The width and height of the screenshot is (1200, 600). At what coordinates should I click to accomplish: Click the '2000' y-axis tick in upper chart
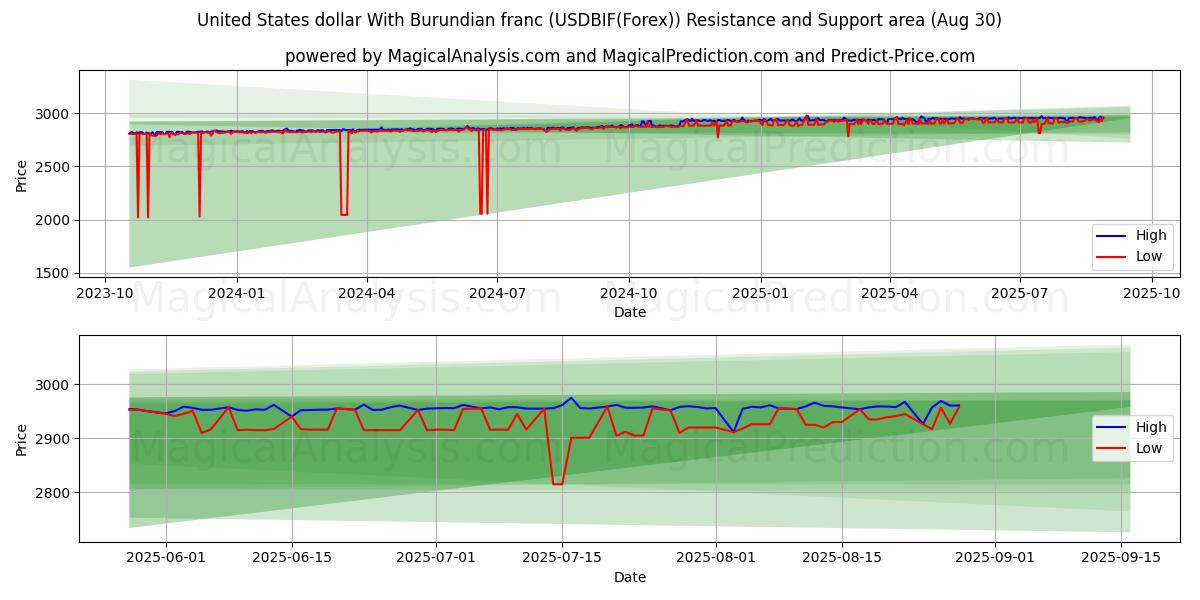pyautogui.click(x=54, y=220)
